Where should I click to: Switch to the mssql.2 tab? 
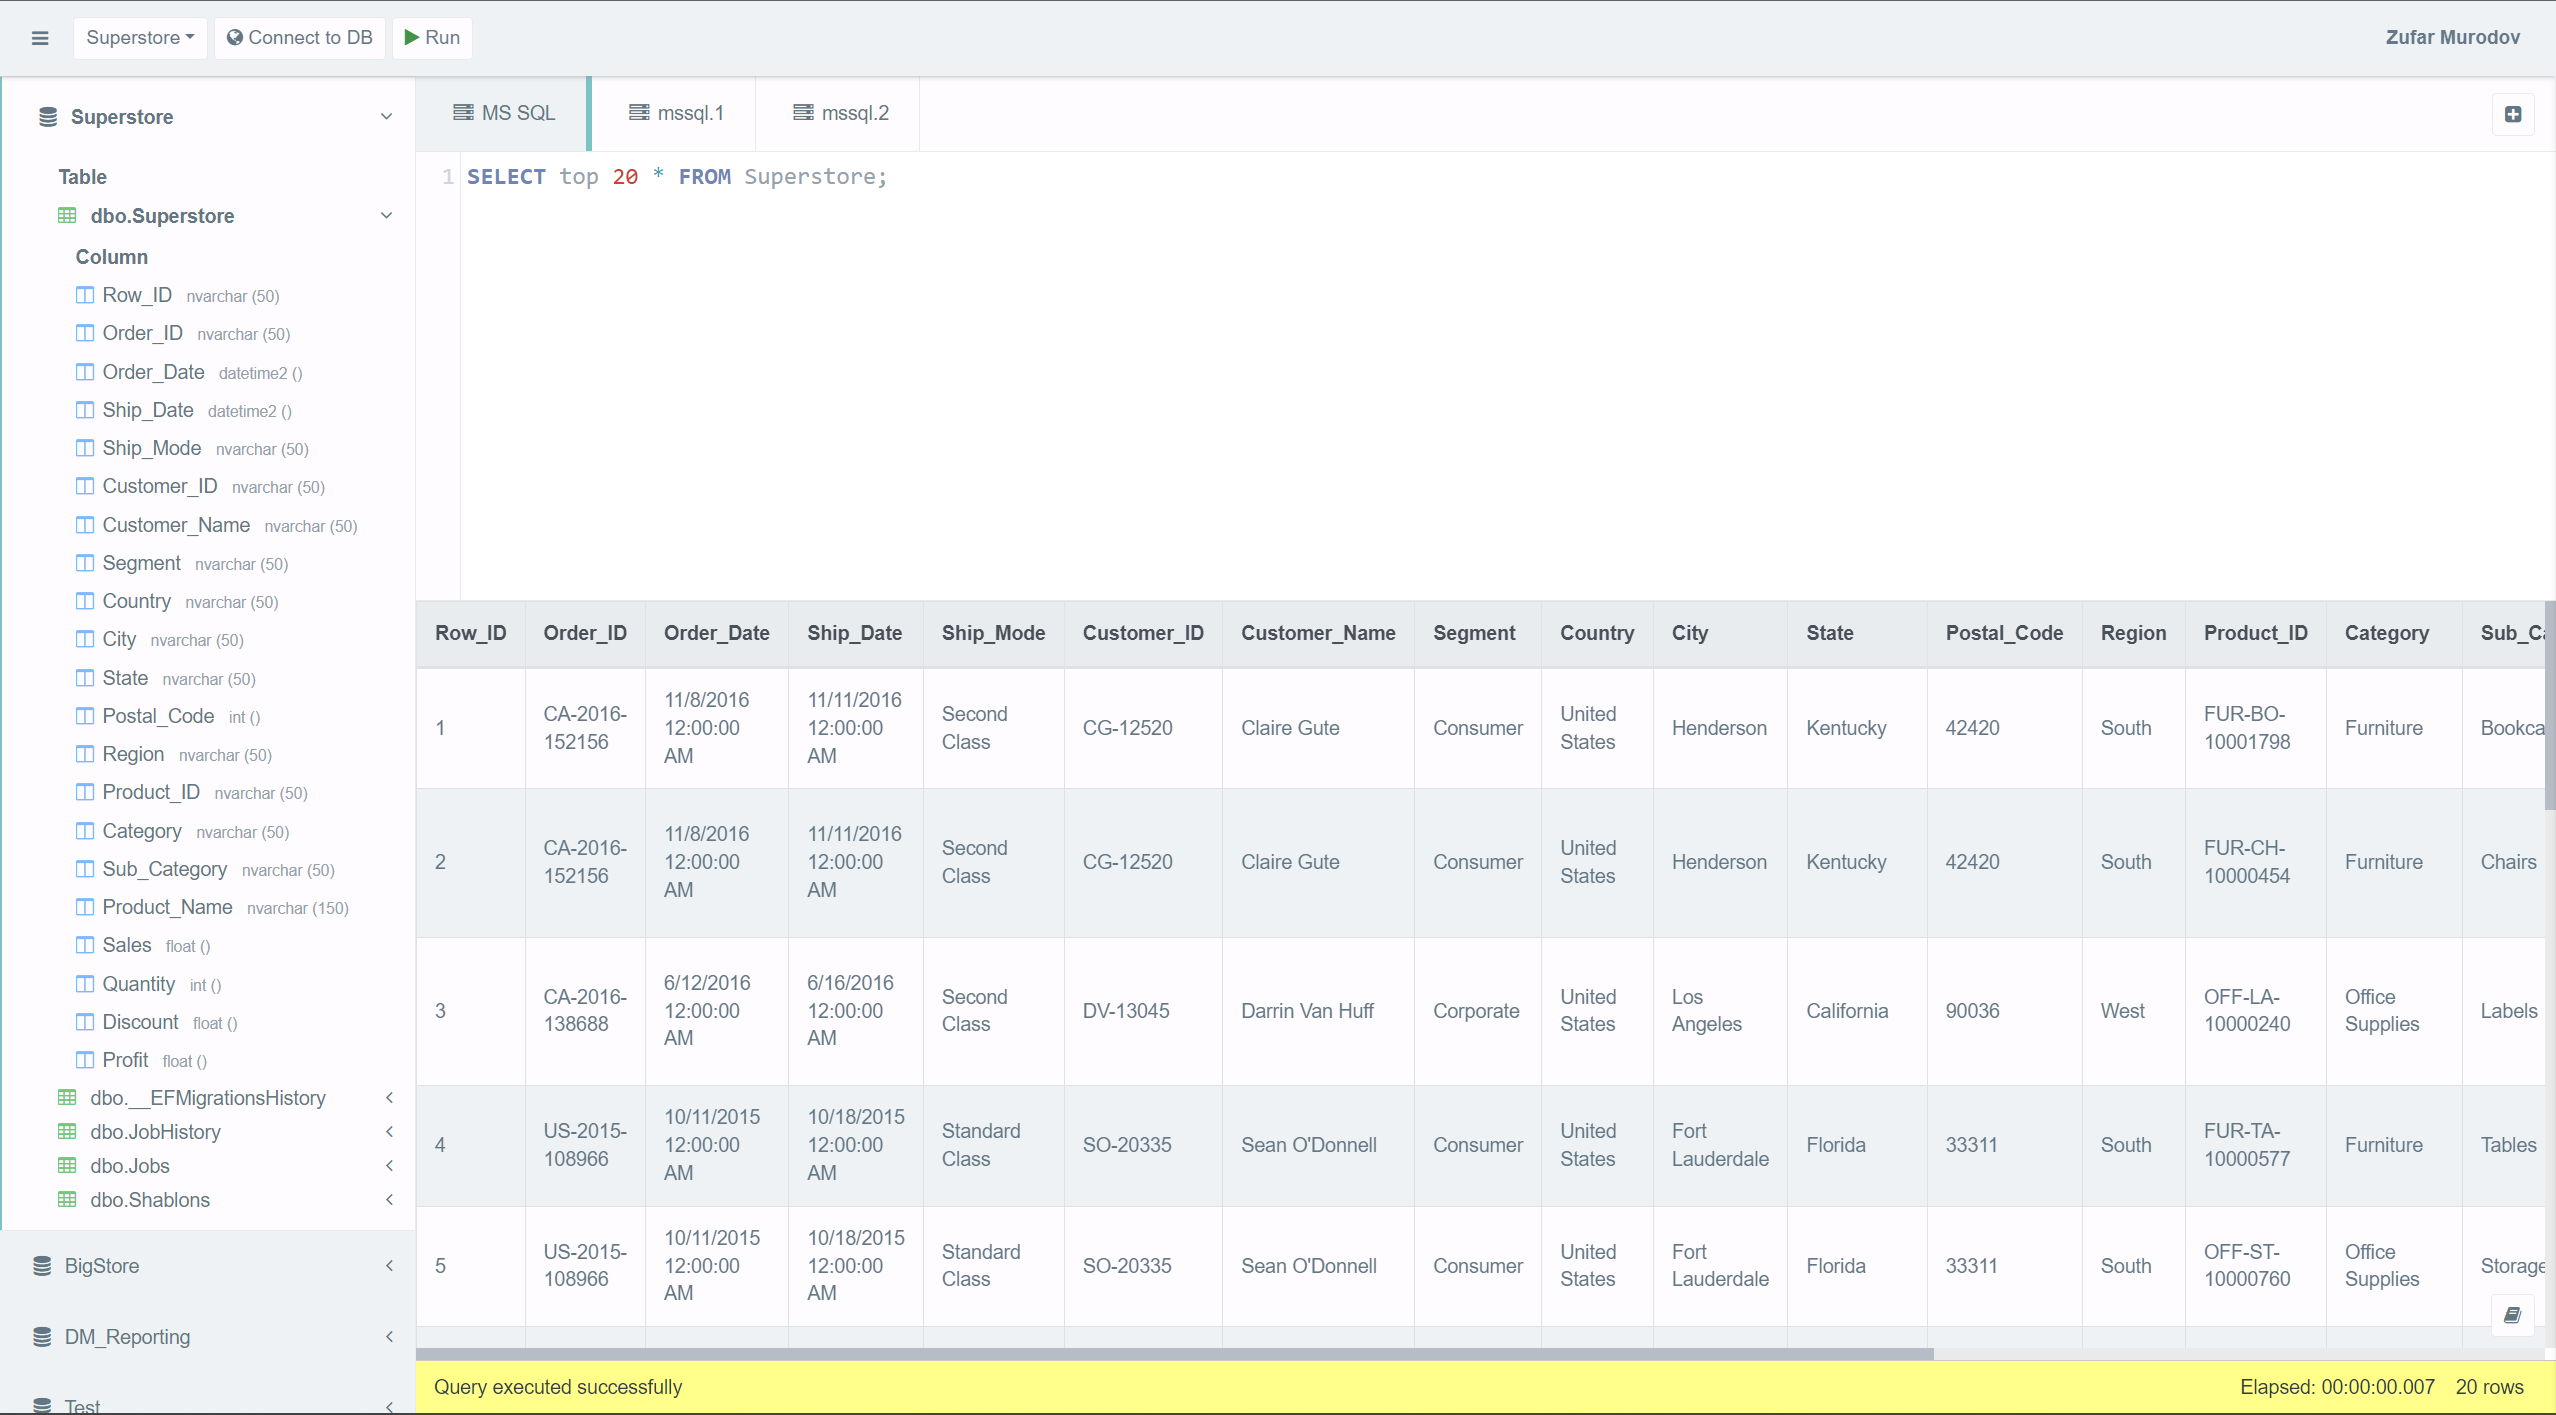point(840,114)
